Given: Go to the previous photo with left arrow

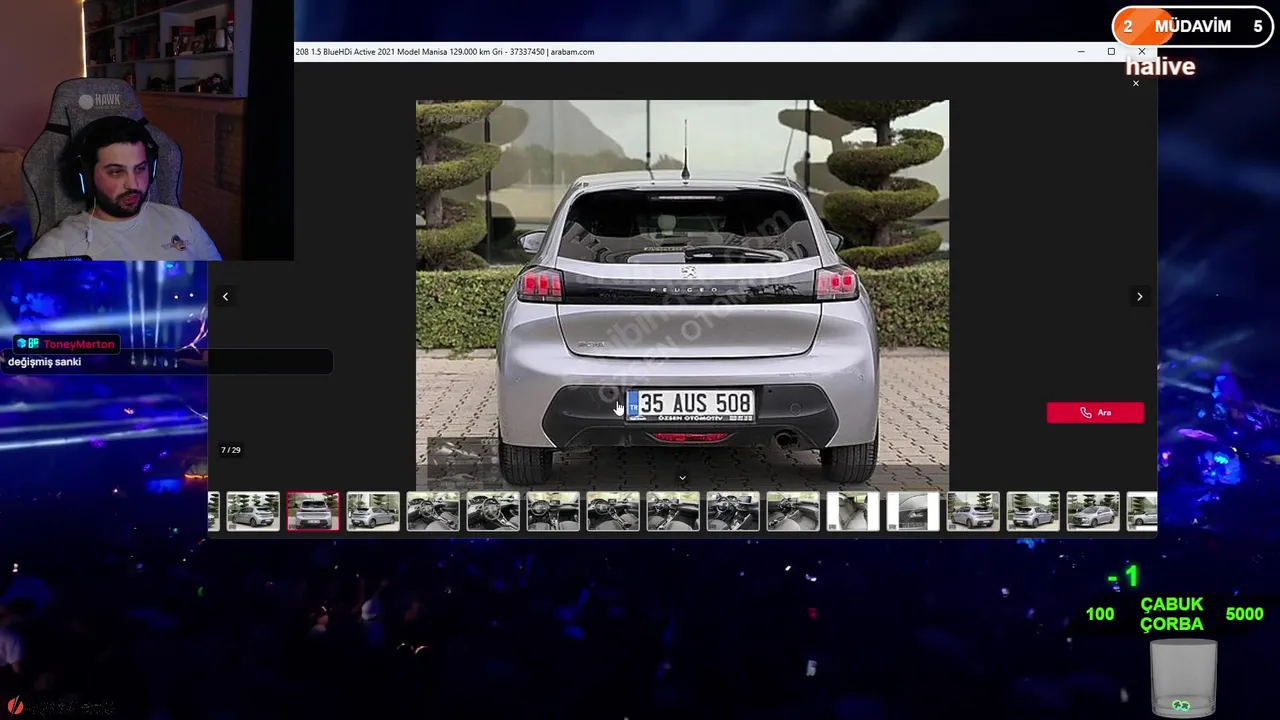Looking at the screenshot, I should 225,296.
